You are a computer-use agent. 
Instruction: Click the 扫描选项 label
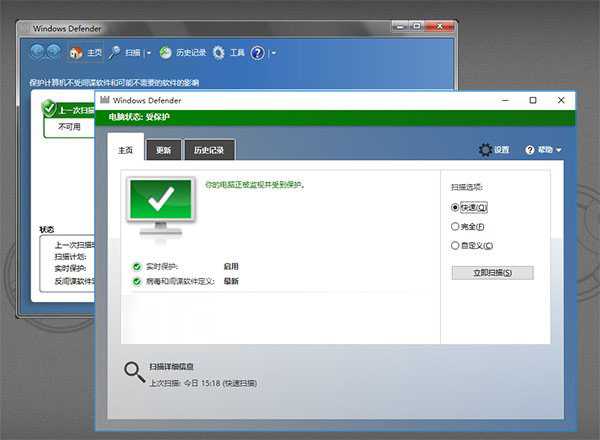(x=466, y=187)
